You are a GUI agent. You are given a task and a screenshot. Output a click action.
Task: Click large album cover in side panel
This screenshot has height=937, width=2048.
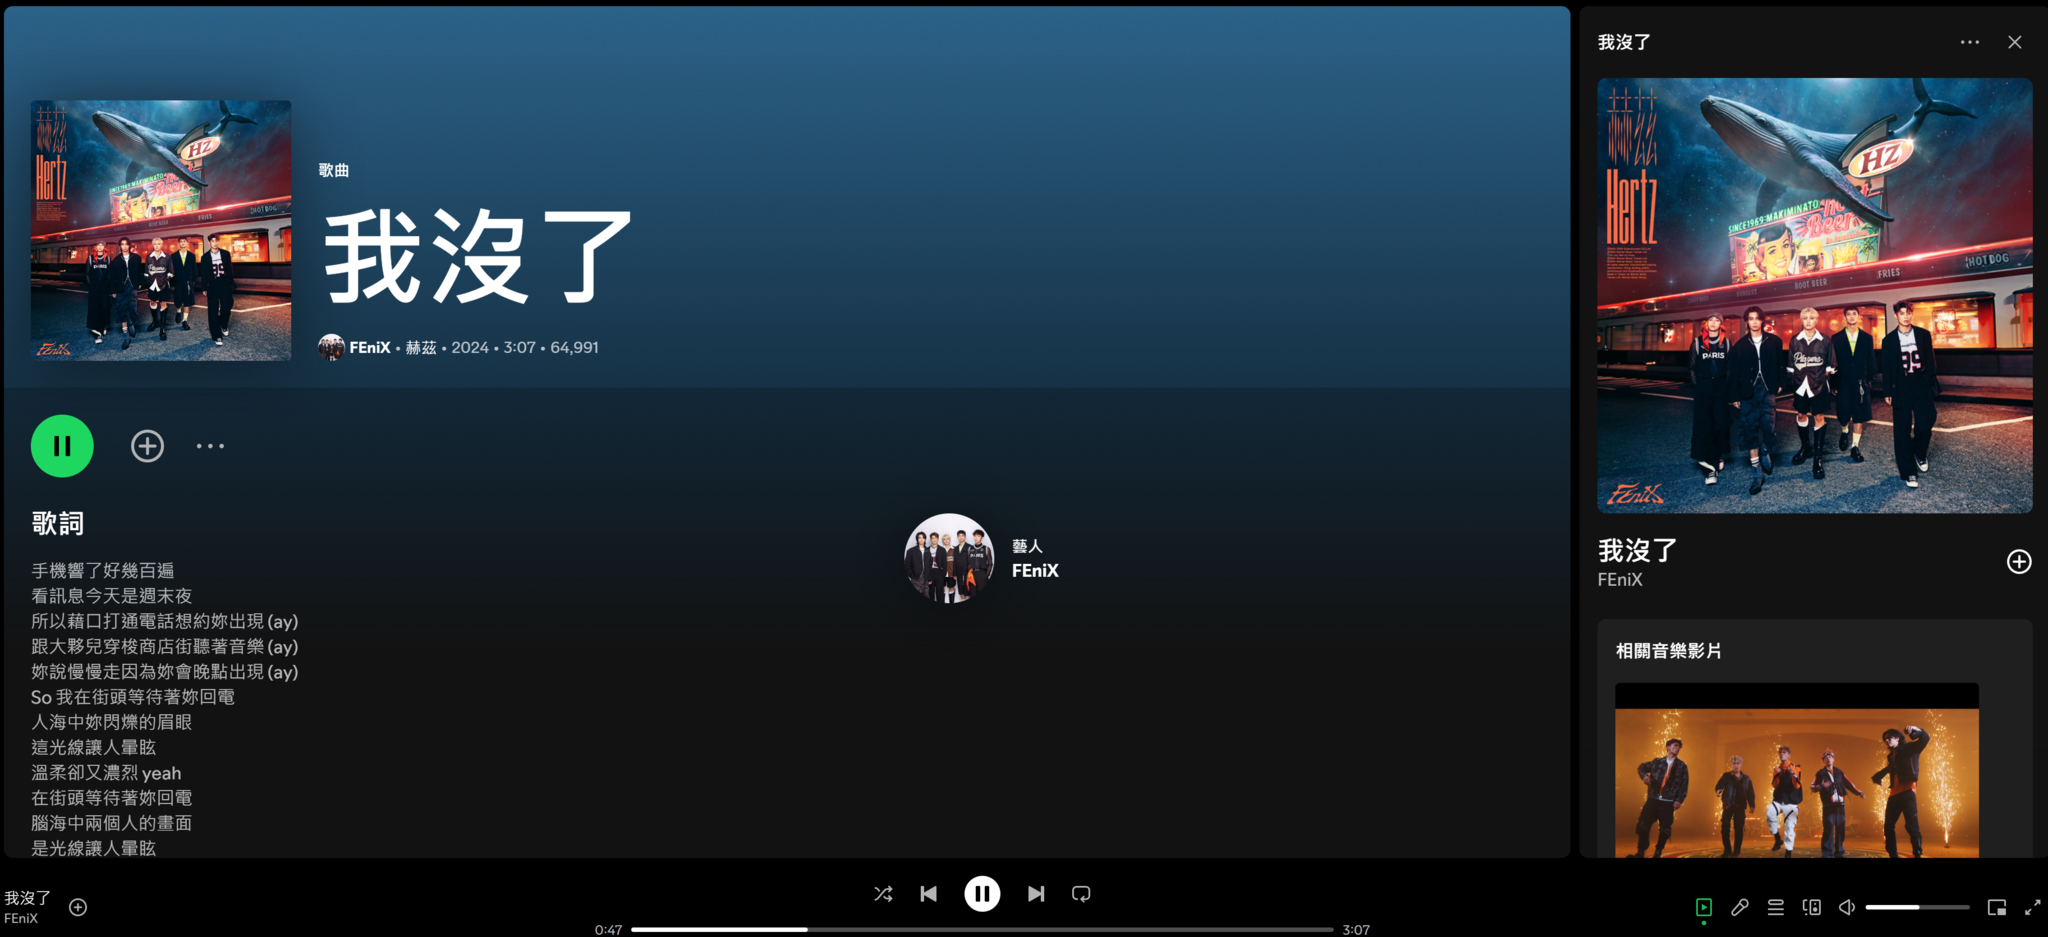[x=1815, y=296]
